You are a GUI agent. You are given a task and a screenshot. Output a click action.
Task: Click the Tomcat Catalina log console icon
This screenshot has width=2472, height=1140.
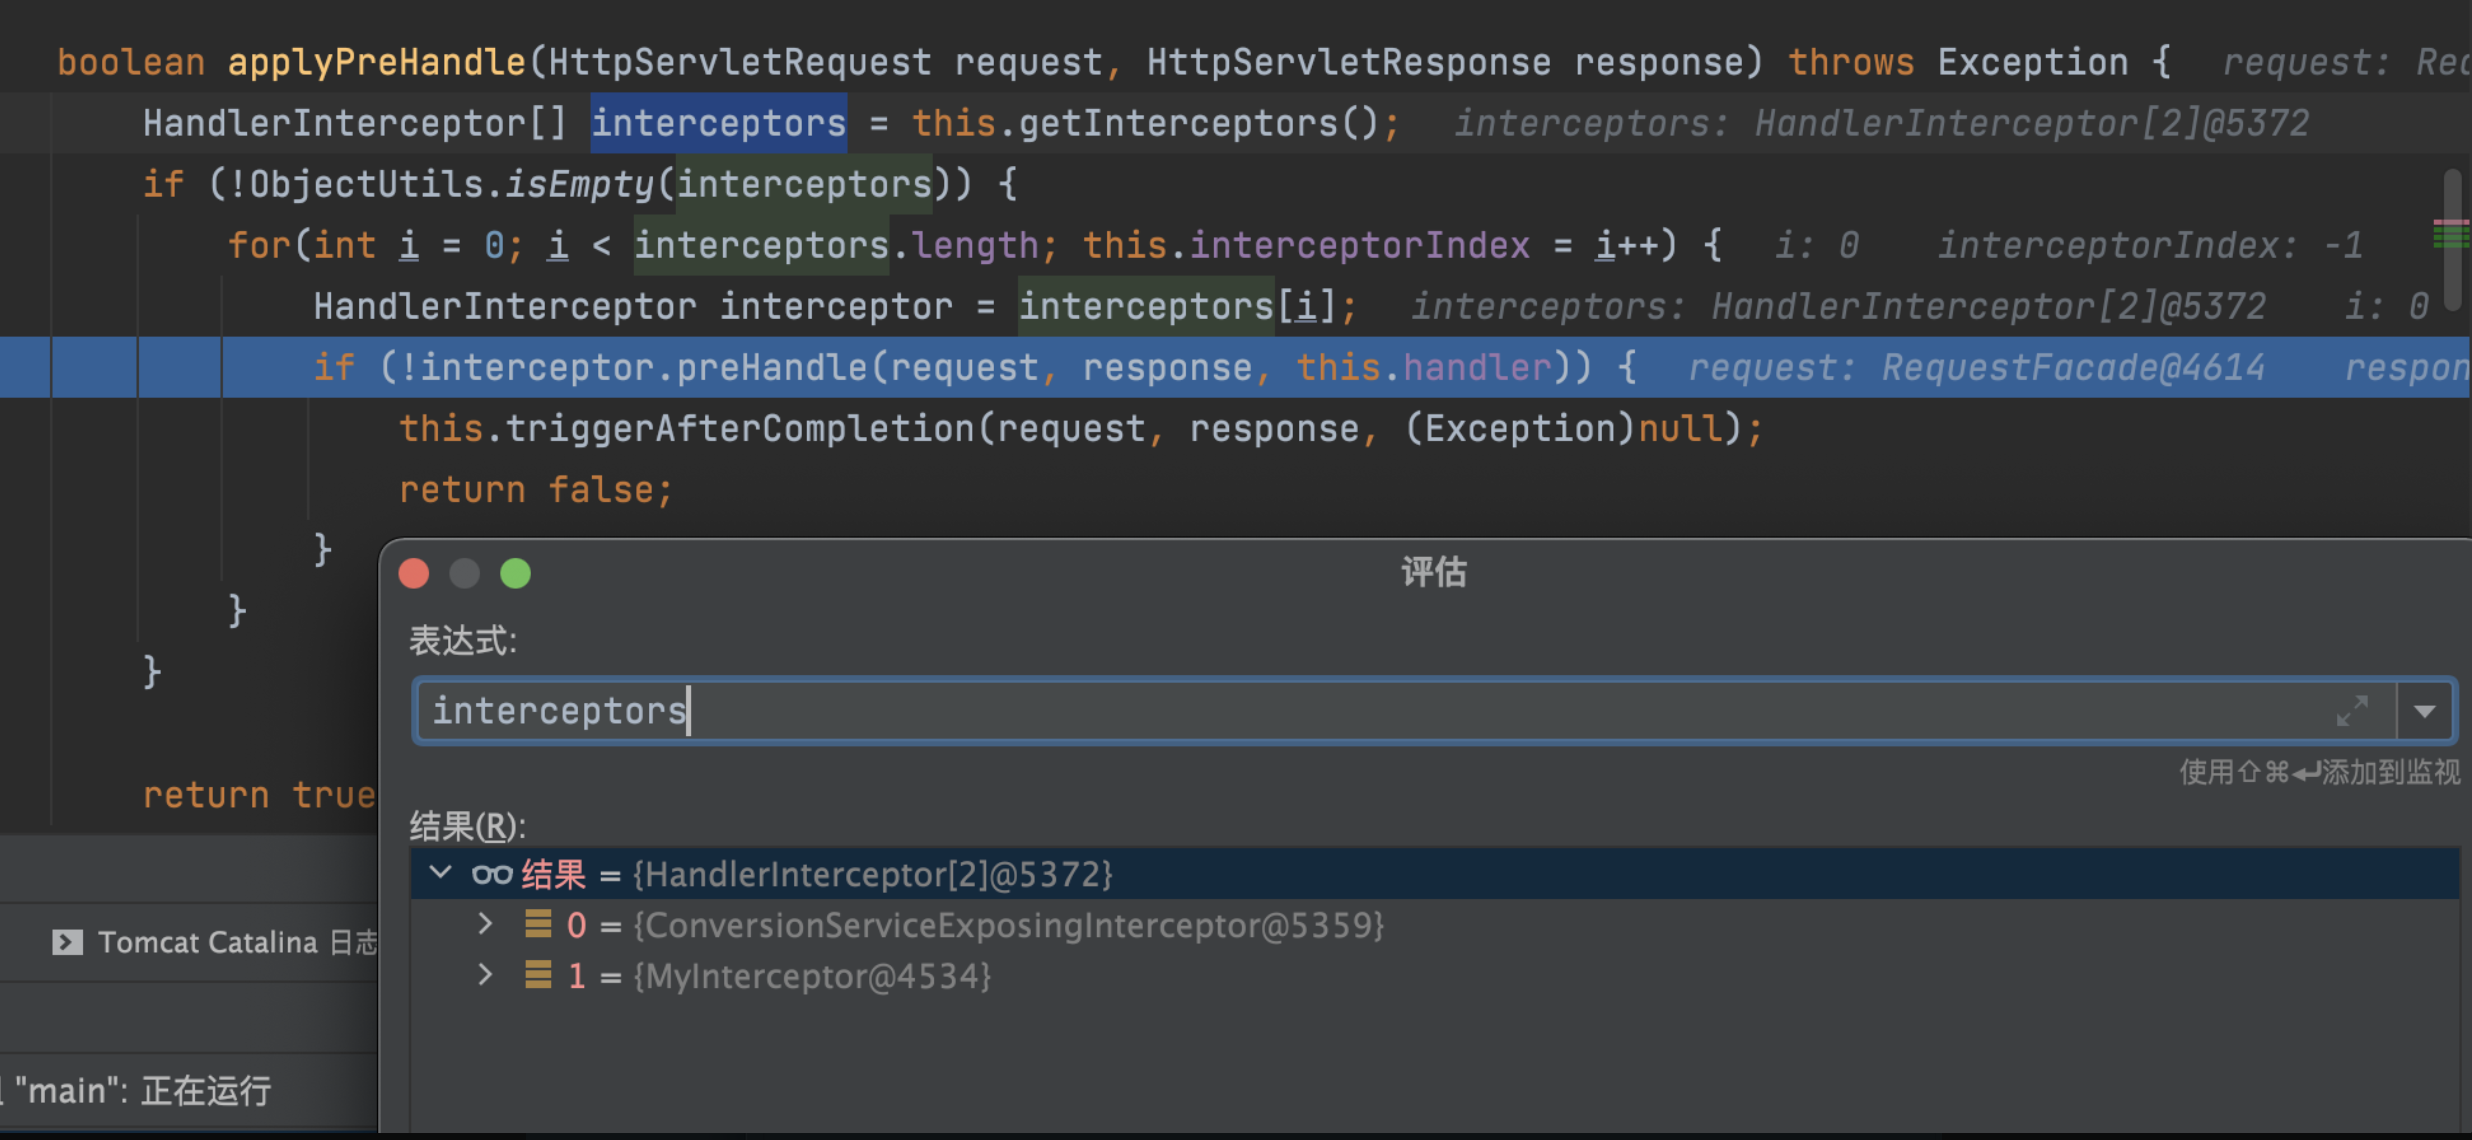click(x=67, y=942)
